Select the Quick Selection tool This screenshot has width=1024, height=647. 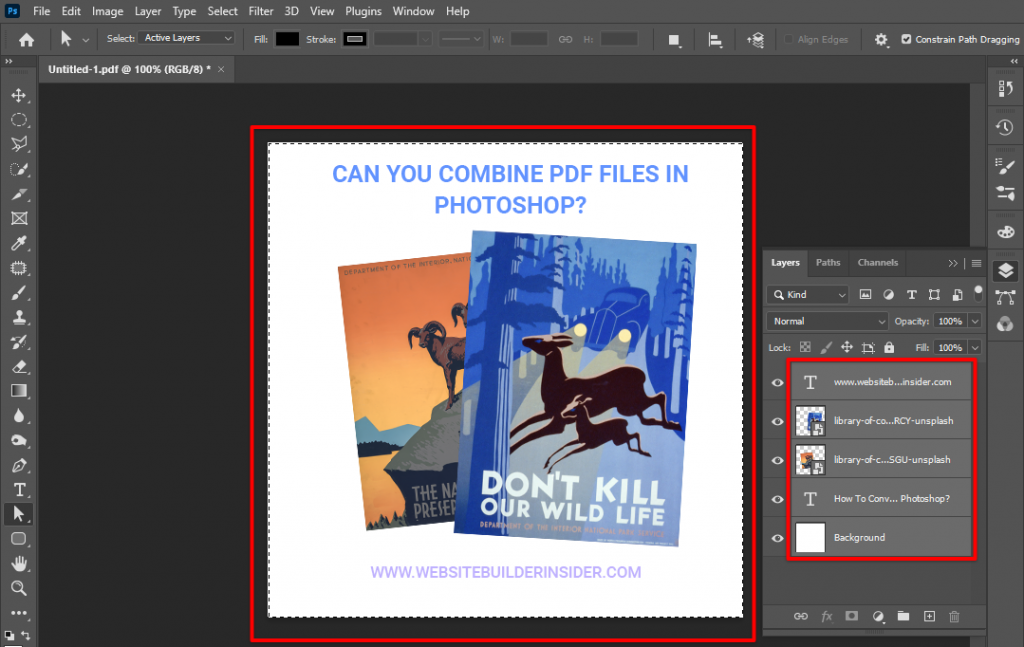[18, 170]
